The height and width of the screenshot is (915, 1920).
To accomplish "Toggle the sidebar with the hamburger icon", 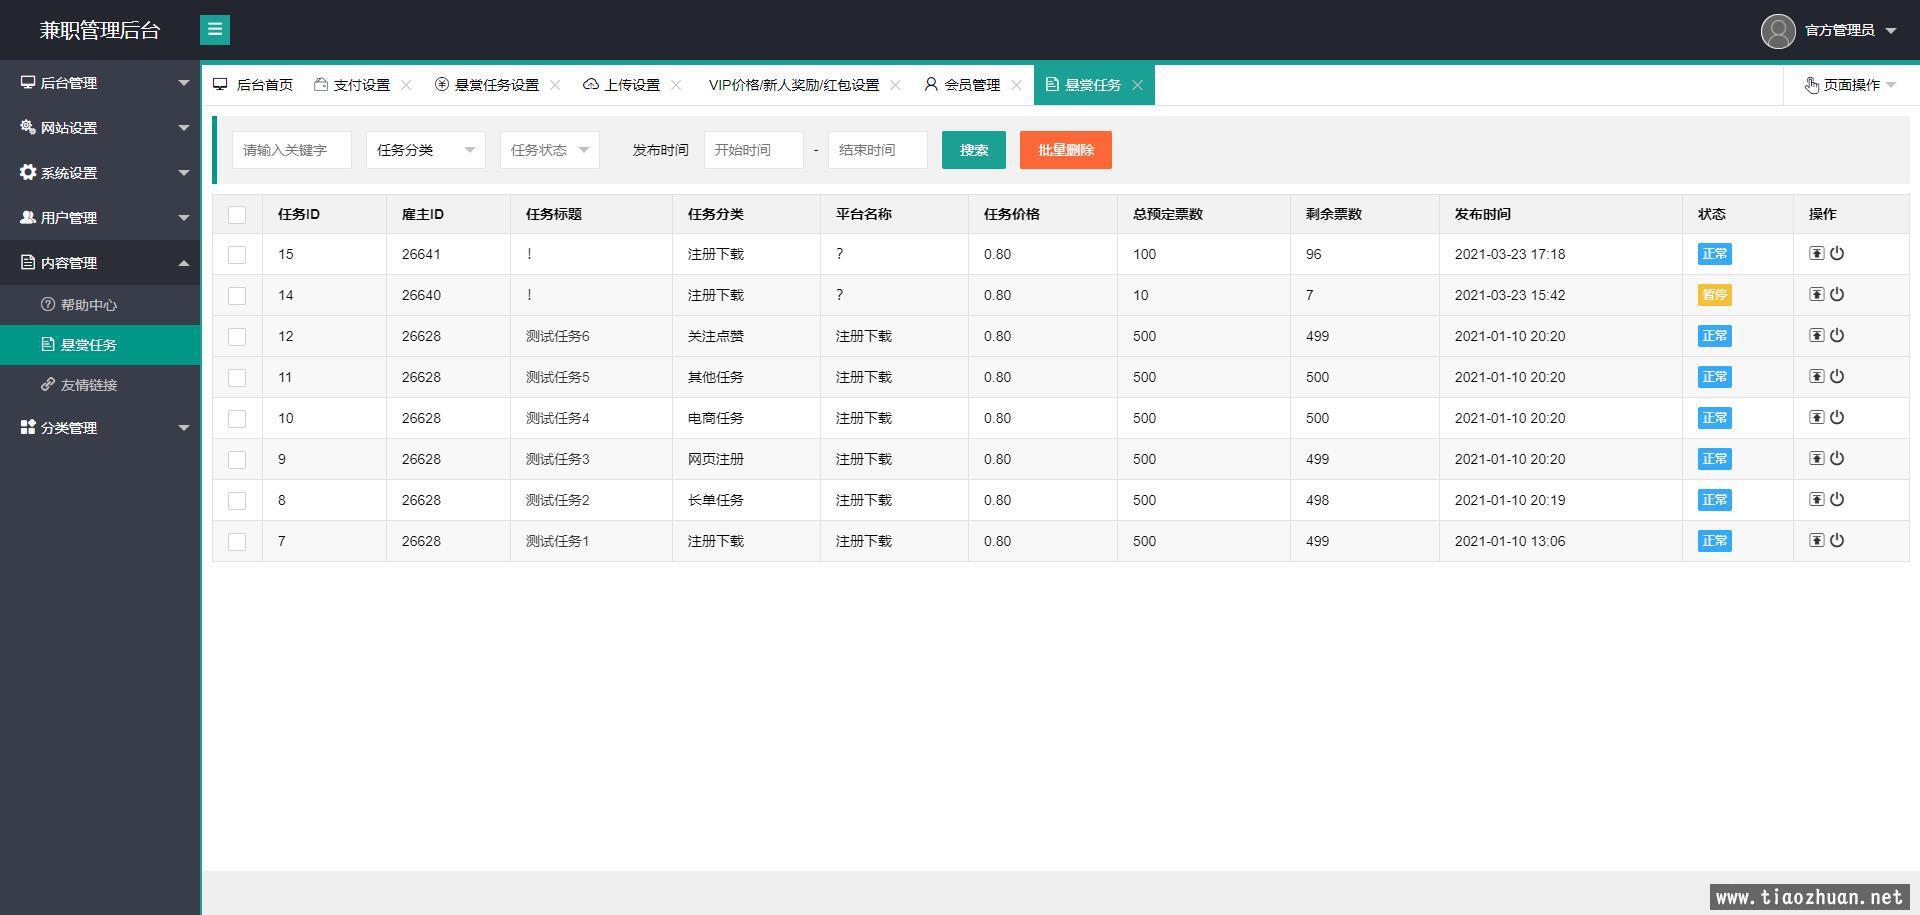I will click(x=215, y=30).
